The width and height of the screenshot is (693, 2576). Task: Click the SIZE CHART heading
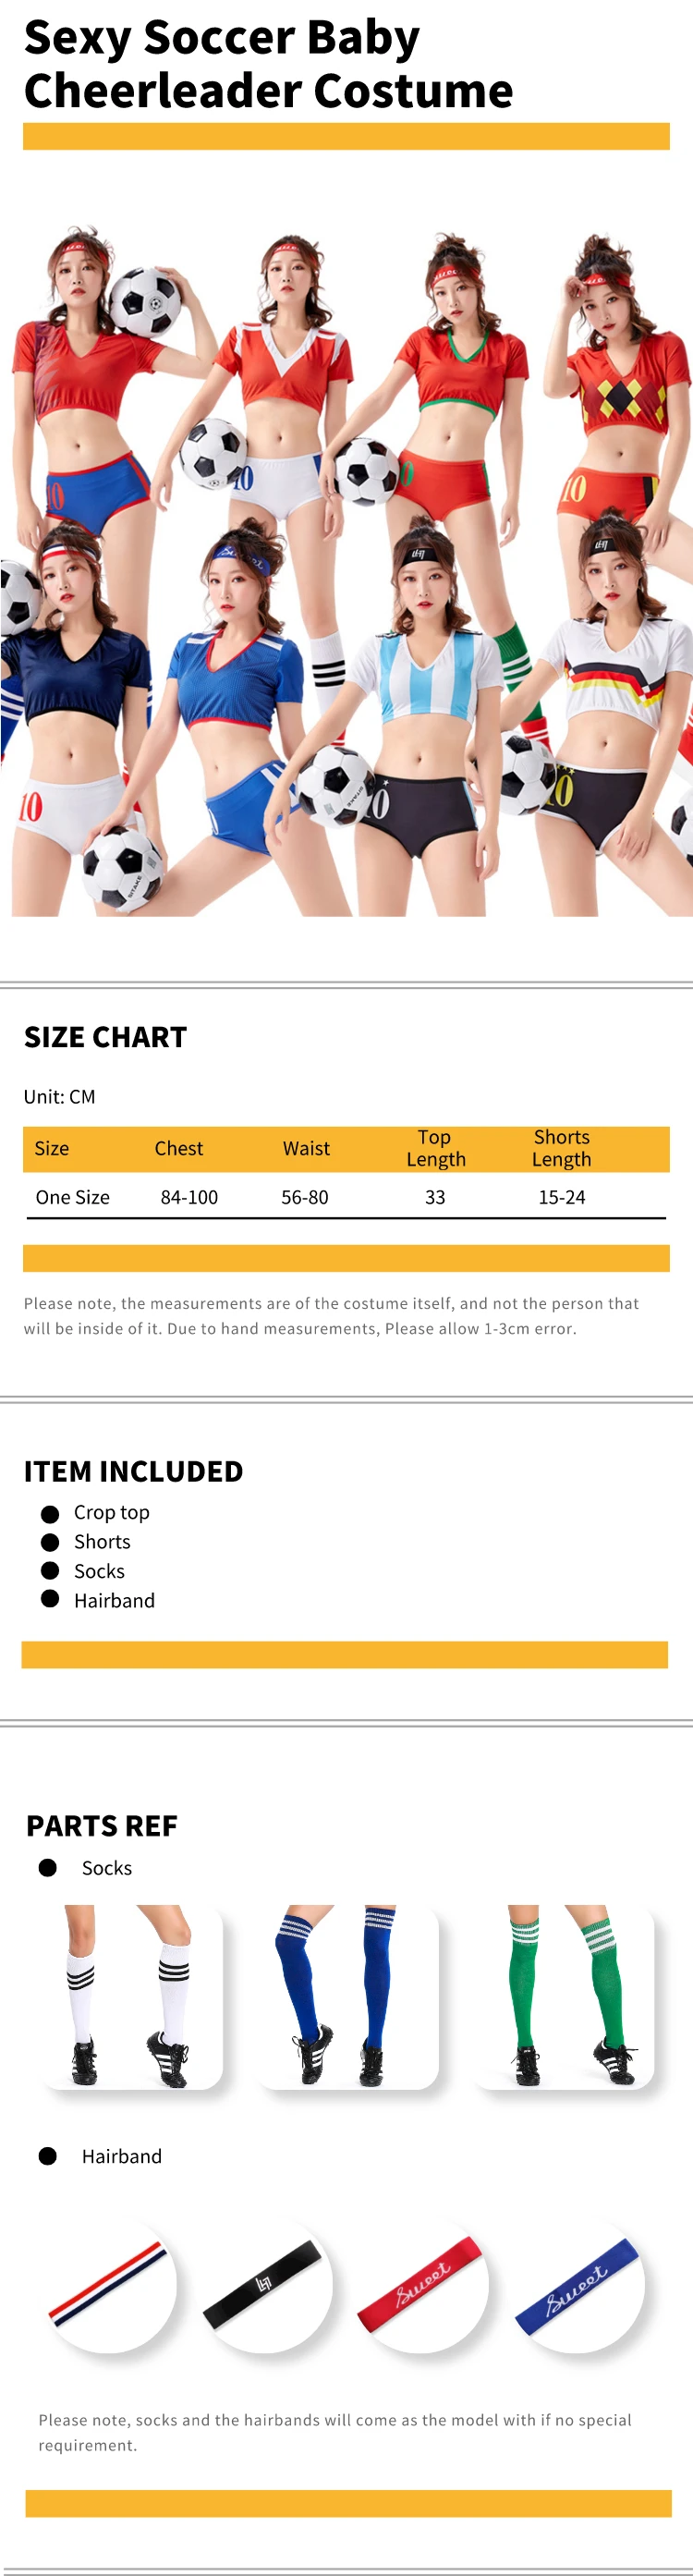(x=105, y=1037)
